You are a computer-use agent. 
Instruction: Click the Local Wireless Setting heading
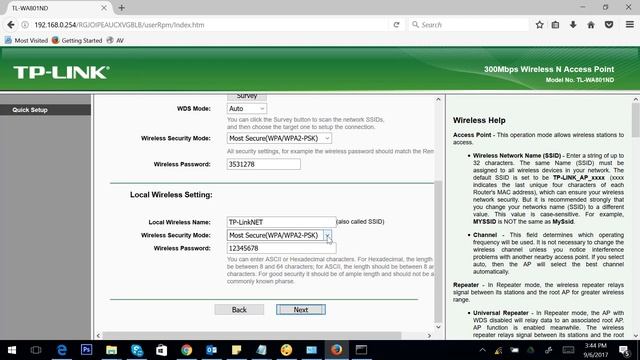(x=171, y=195)
